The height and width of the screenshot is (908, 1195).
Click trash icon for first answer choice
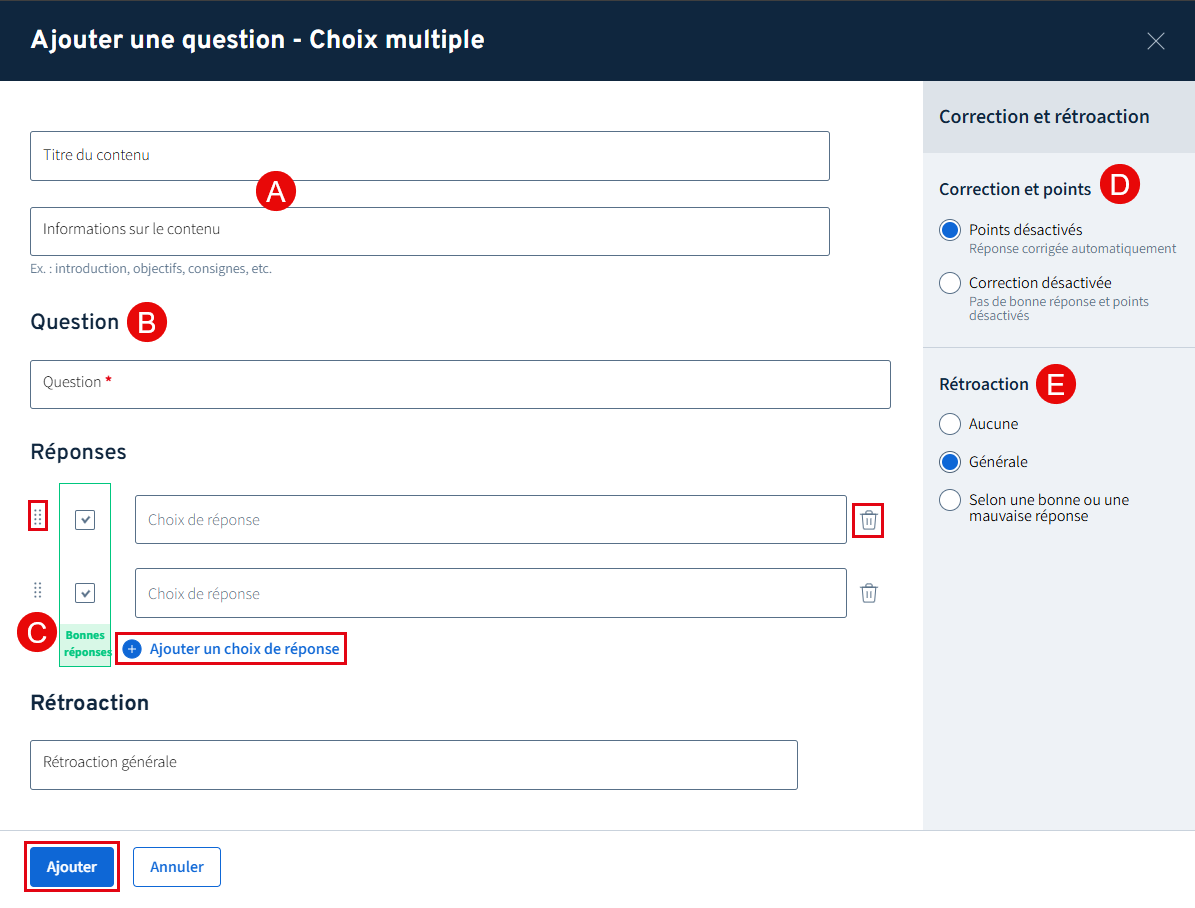(x=869, y=520)
